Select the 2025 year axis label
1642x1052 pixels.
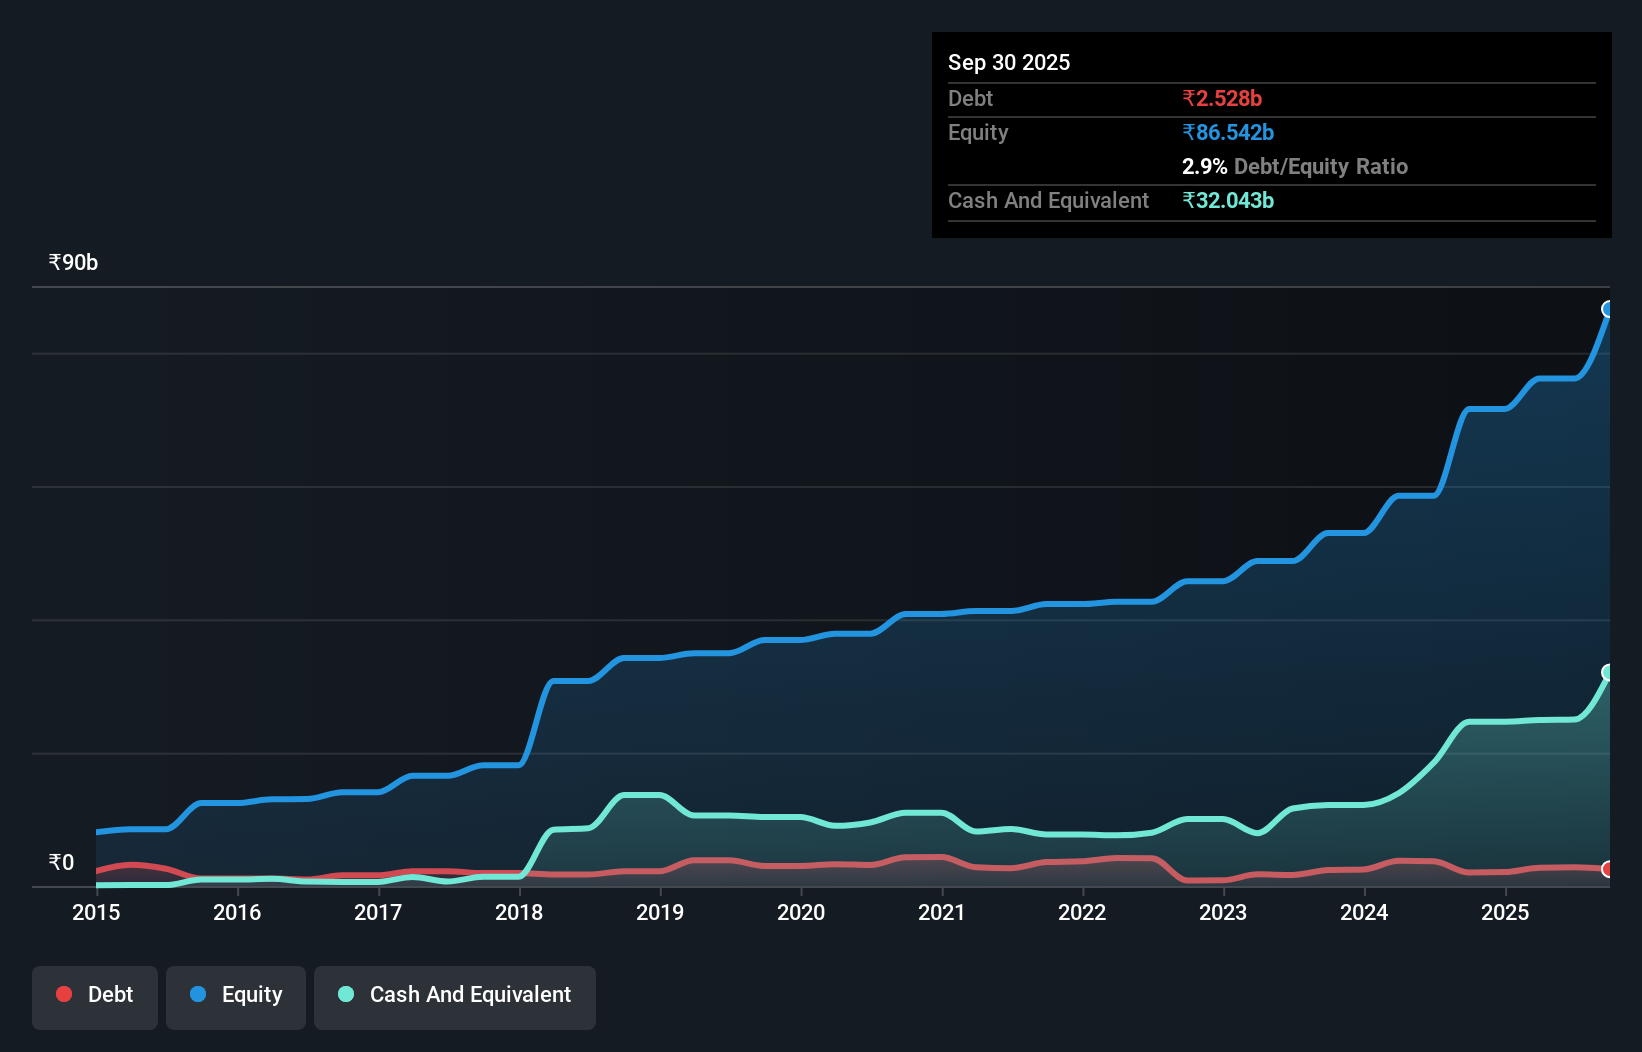[1506, 912]
